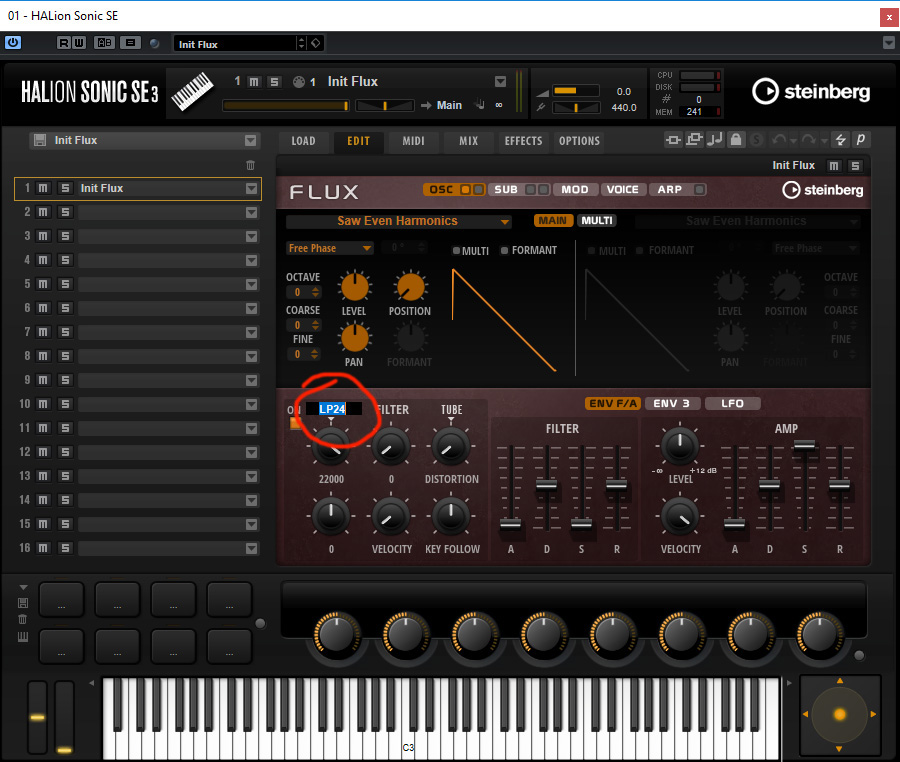This screenshot has height=762, width=900.
Task: Select the SUB page button
Action: coord(506,190)
